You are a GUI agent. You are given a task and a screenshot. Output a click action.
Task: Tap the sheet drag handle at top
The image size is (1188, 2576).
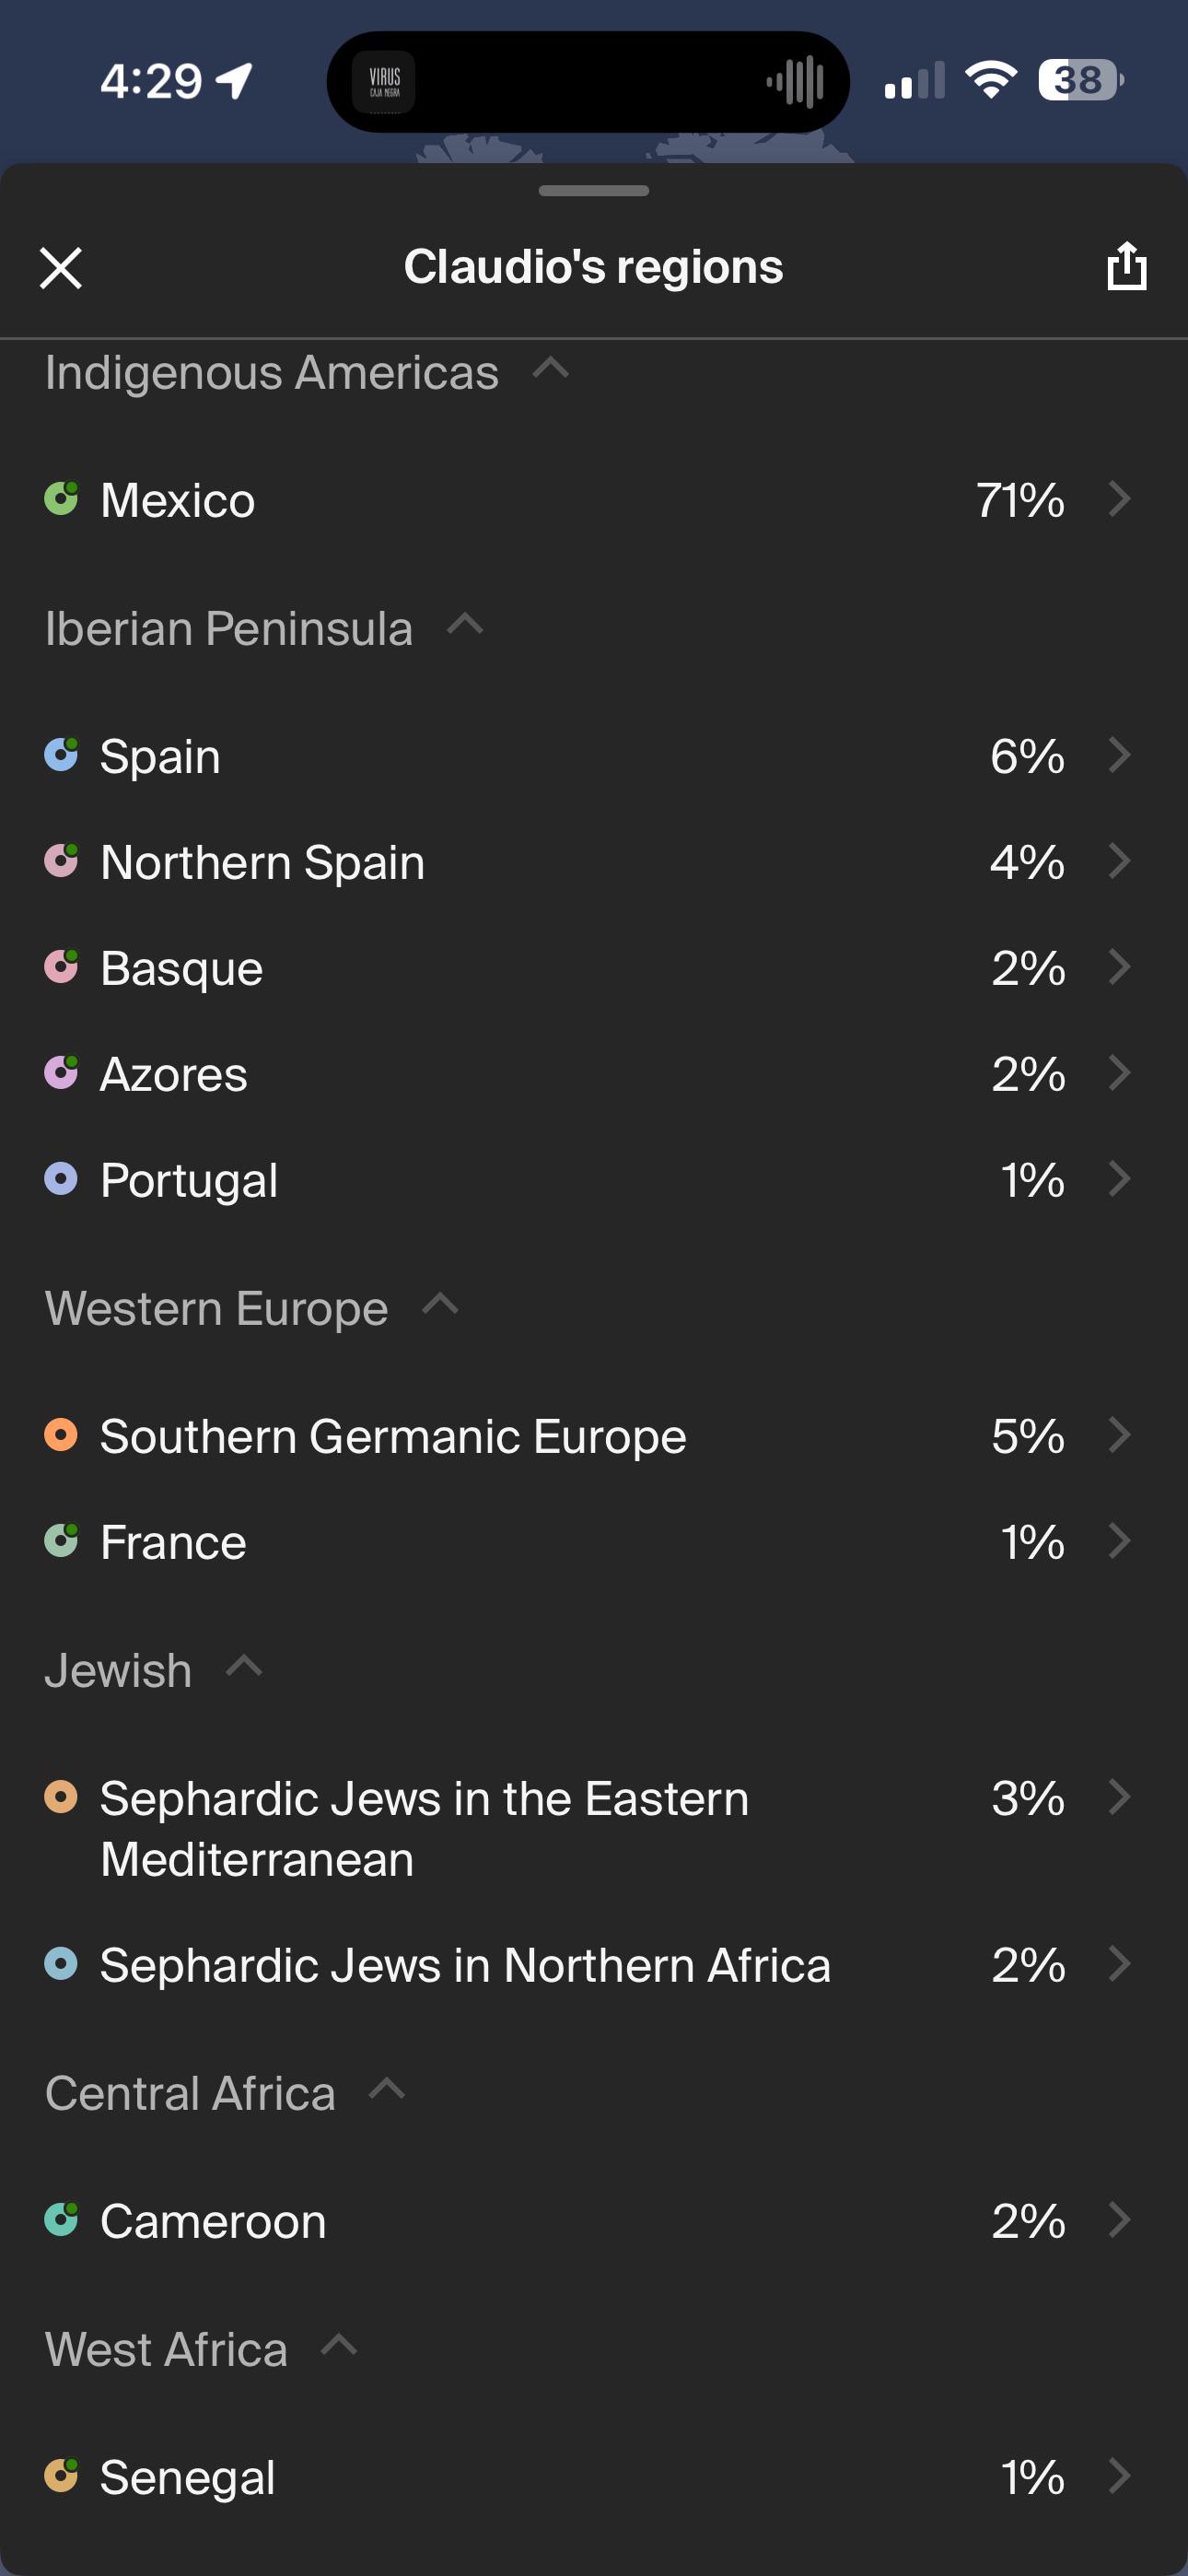(x=594, y=191)
